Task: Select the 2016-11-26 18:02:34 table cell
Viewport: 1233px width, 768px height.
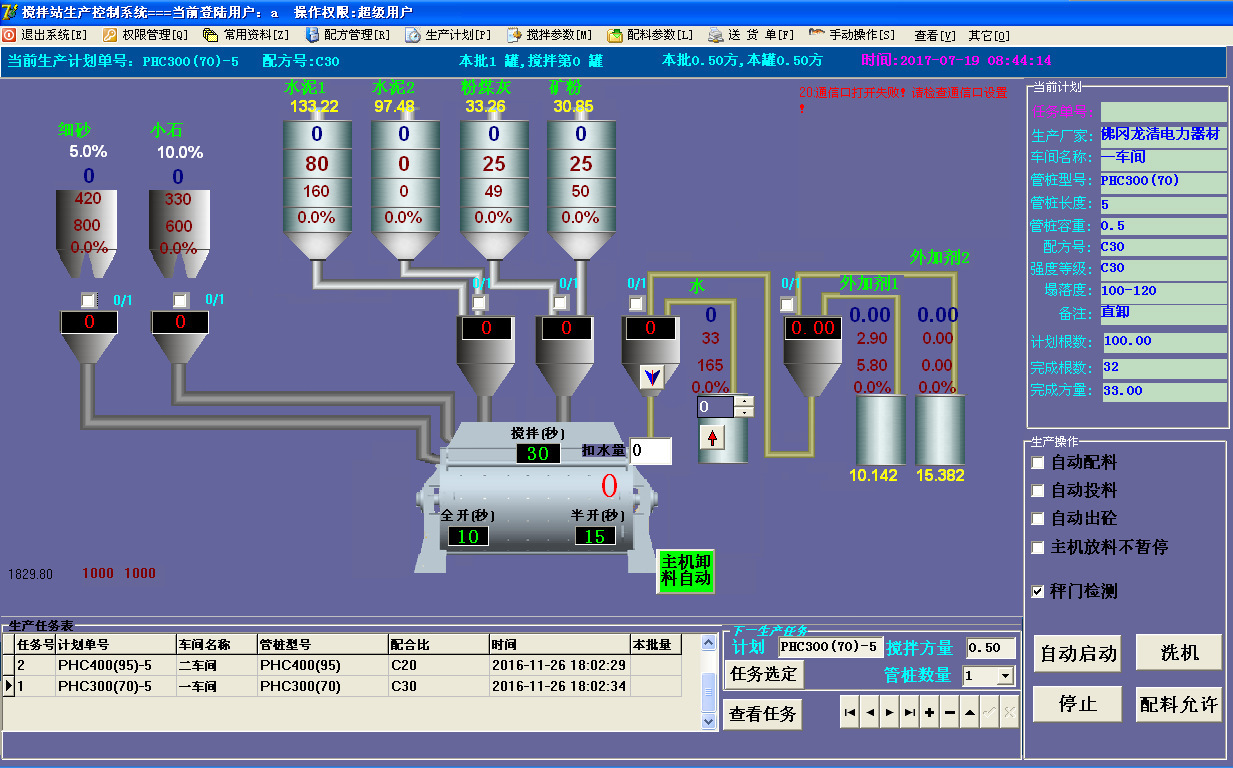Action: tap(559, 686)
